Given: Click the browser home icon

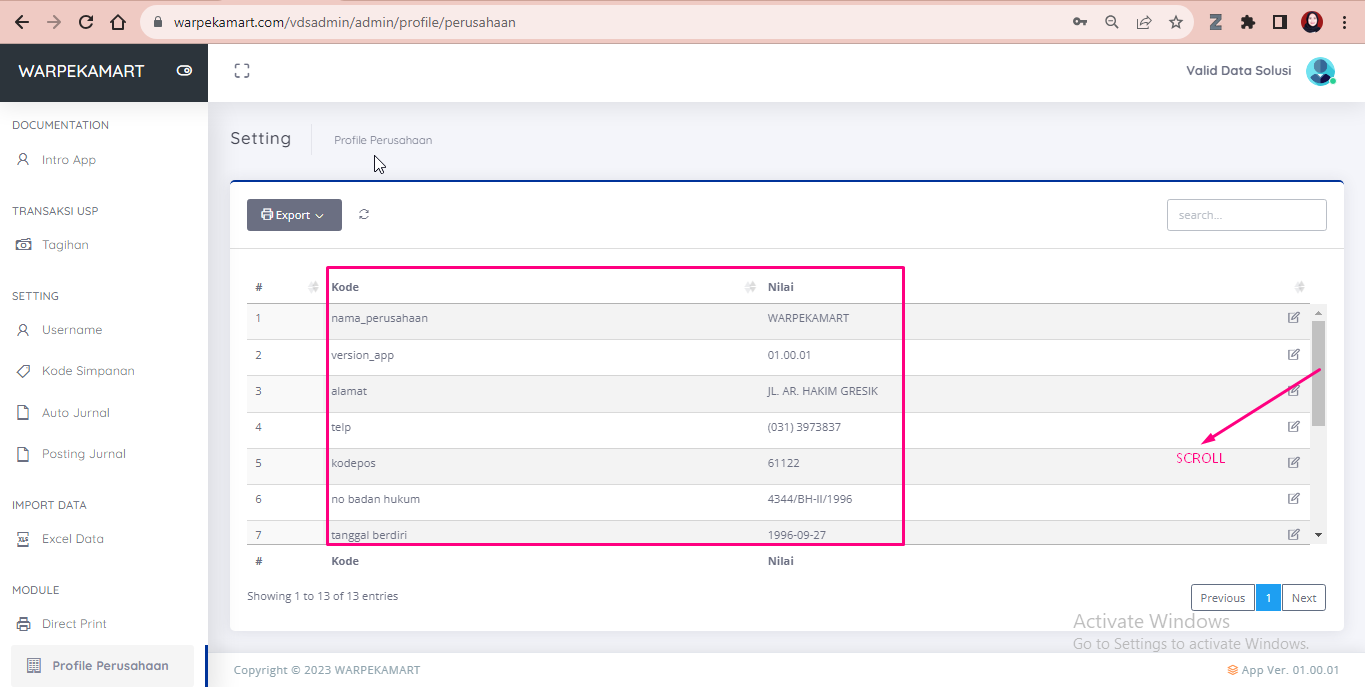Looking at the screenshot, I should click(118, 22).
